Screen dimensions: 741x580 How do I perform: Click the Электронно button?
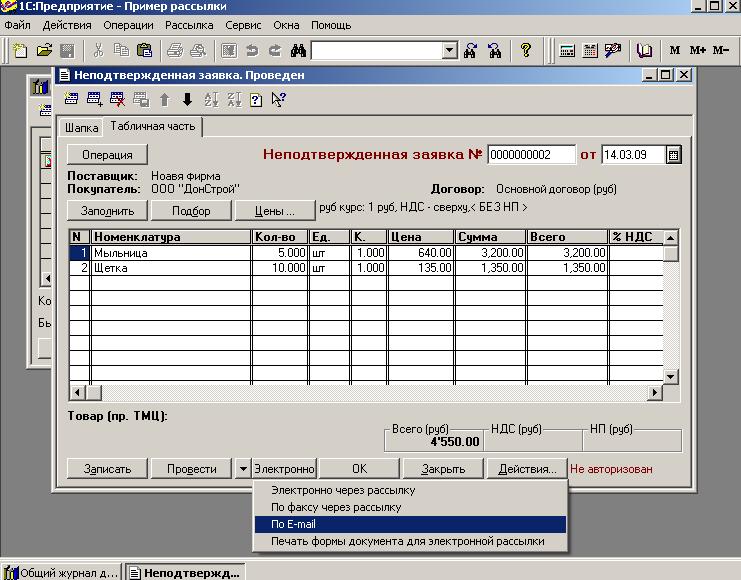coord(284,468)
